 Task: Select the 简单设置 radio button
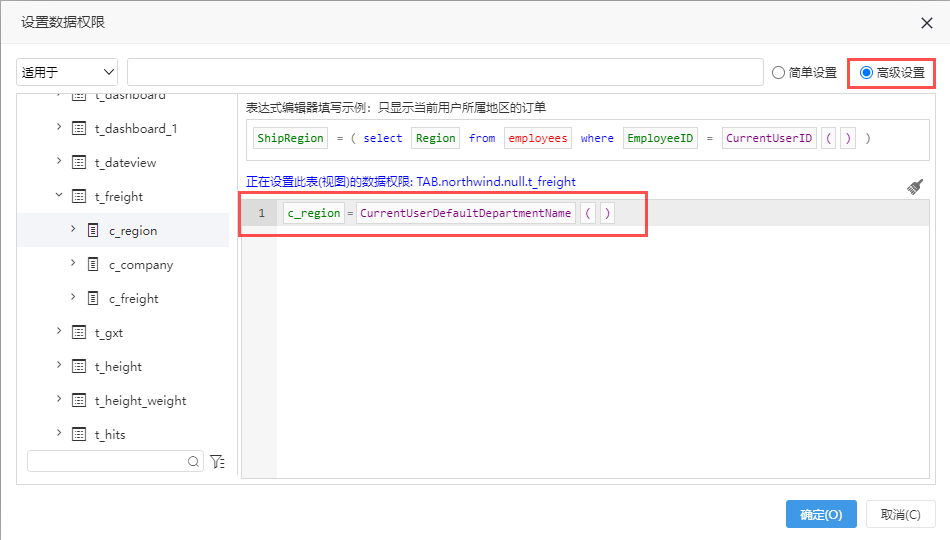tap(779, 73)
